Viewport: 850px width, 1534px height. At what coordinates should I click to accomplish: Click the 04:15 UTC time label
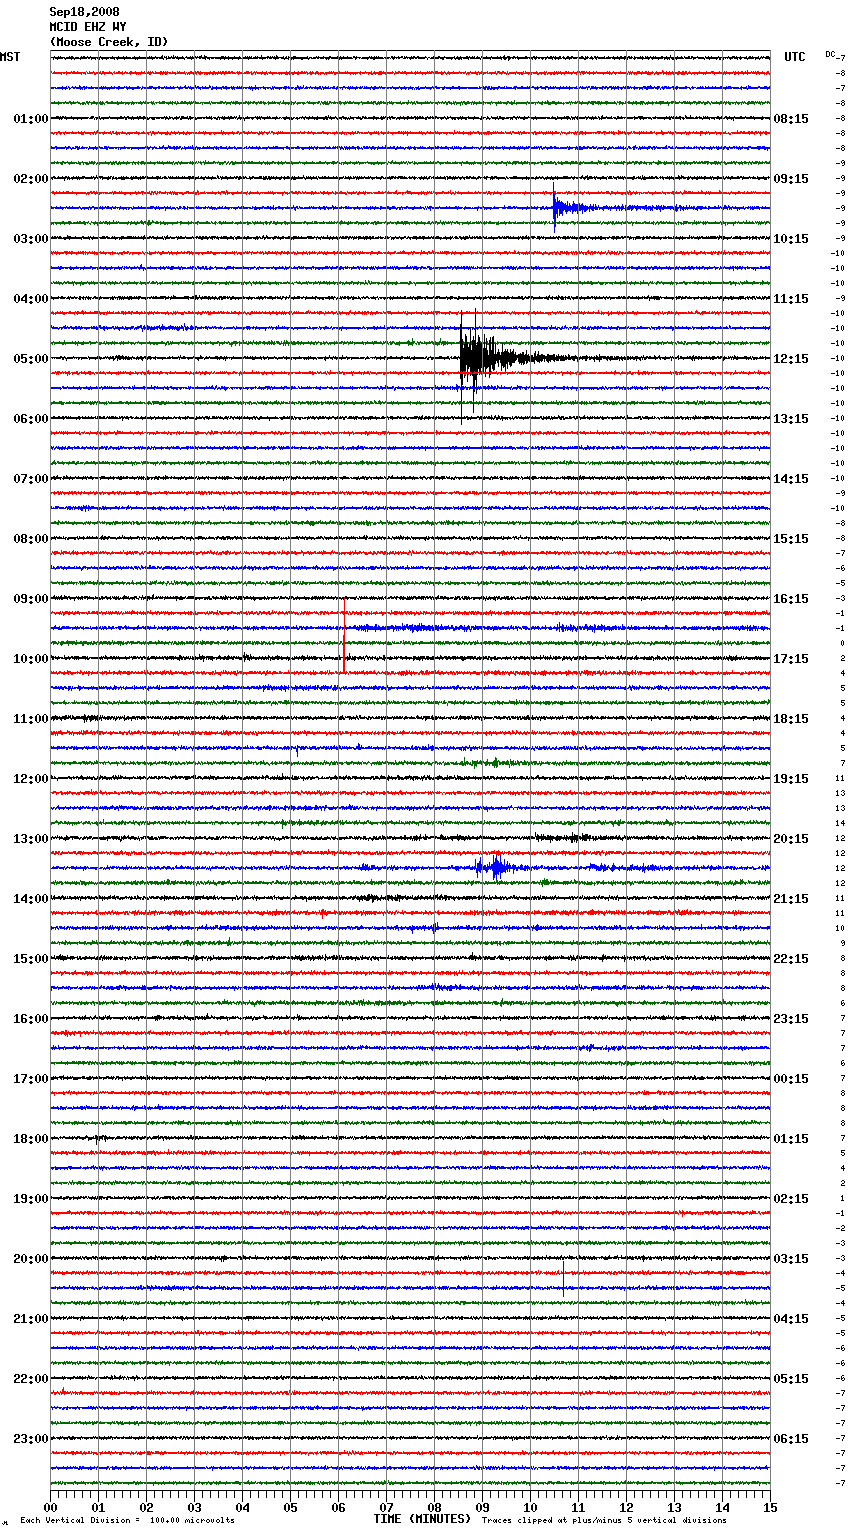click(791, 1319)
